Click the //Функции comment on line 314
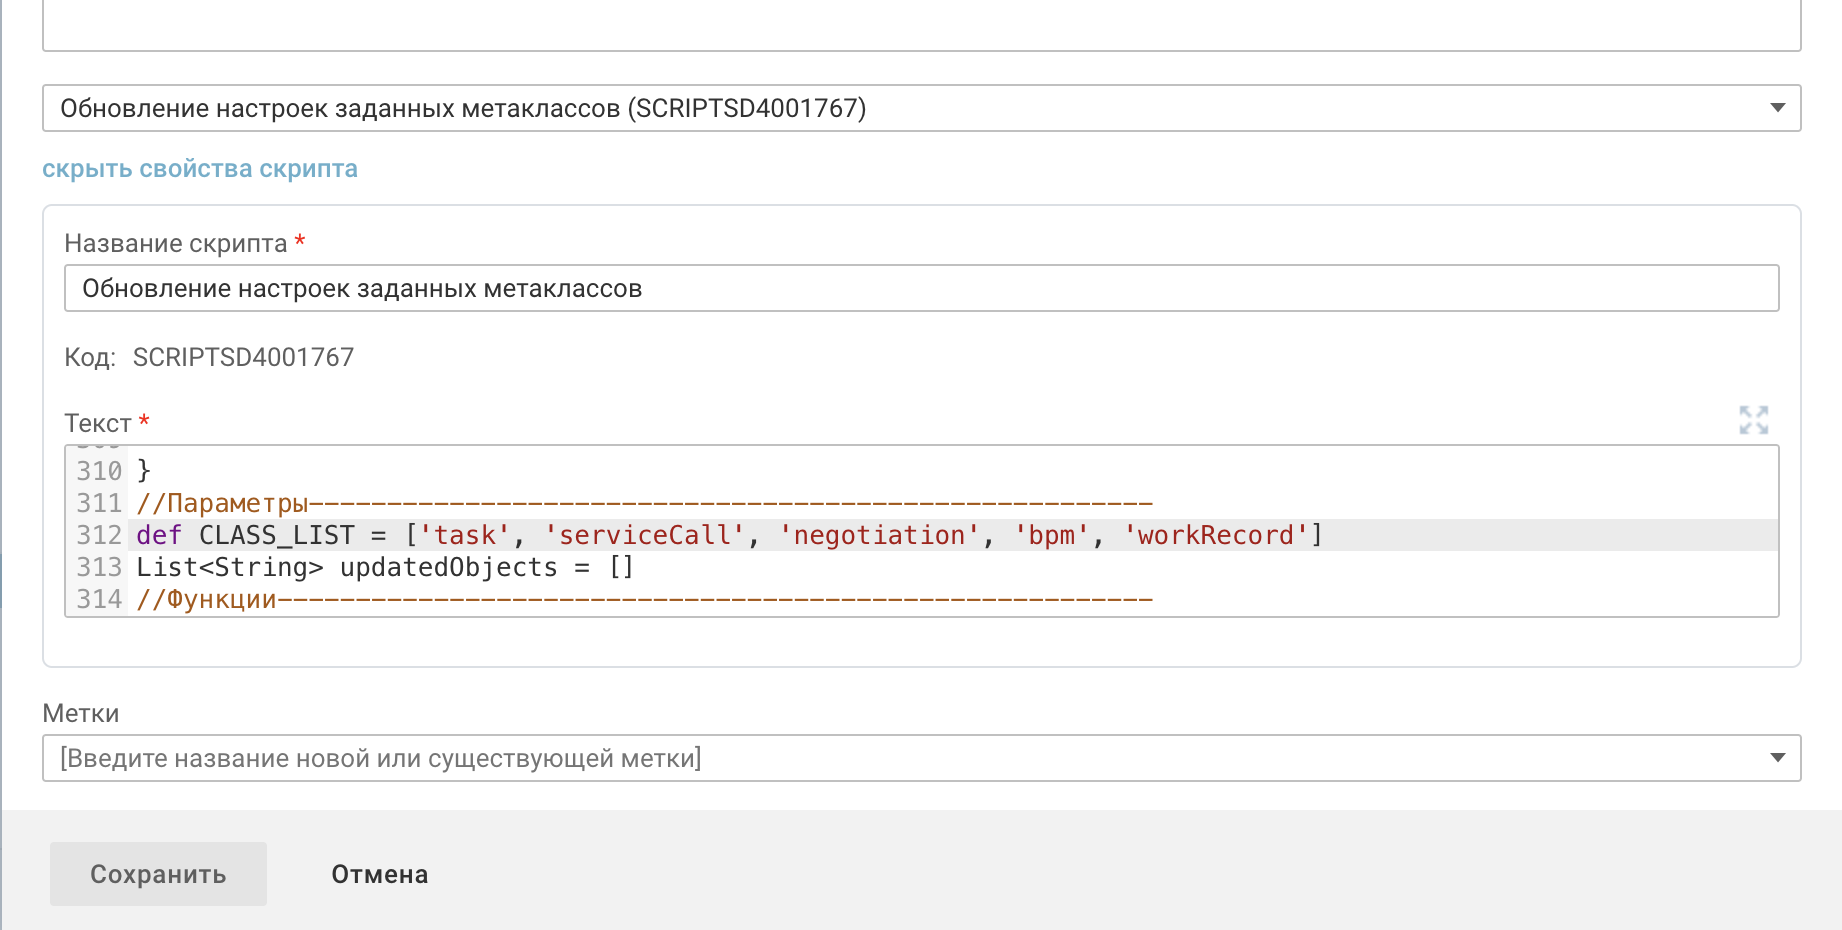The height and width of the screenshot is (930, 1842). (x=206, y=600)
